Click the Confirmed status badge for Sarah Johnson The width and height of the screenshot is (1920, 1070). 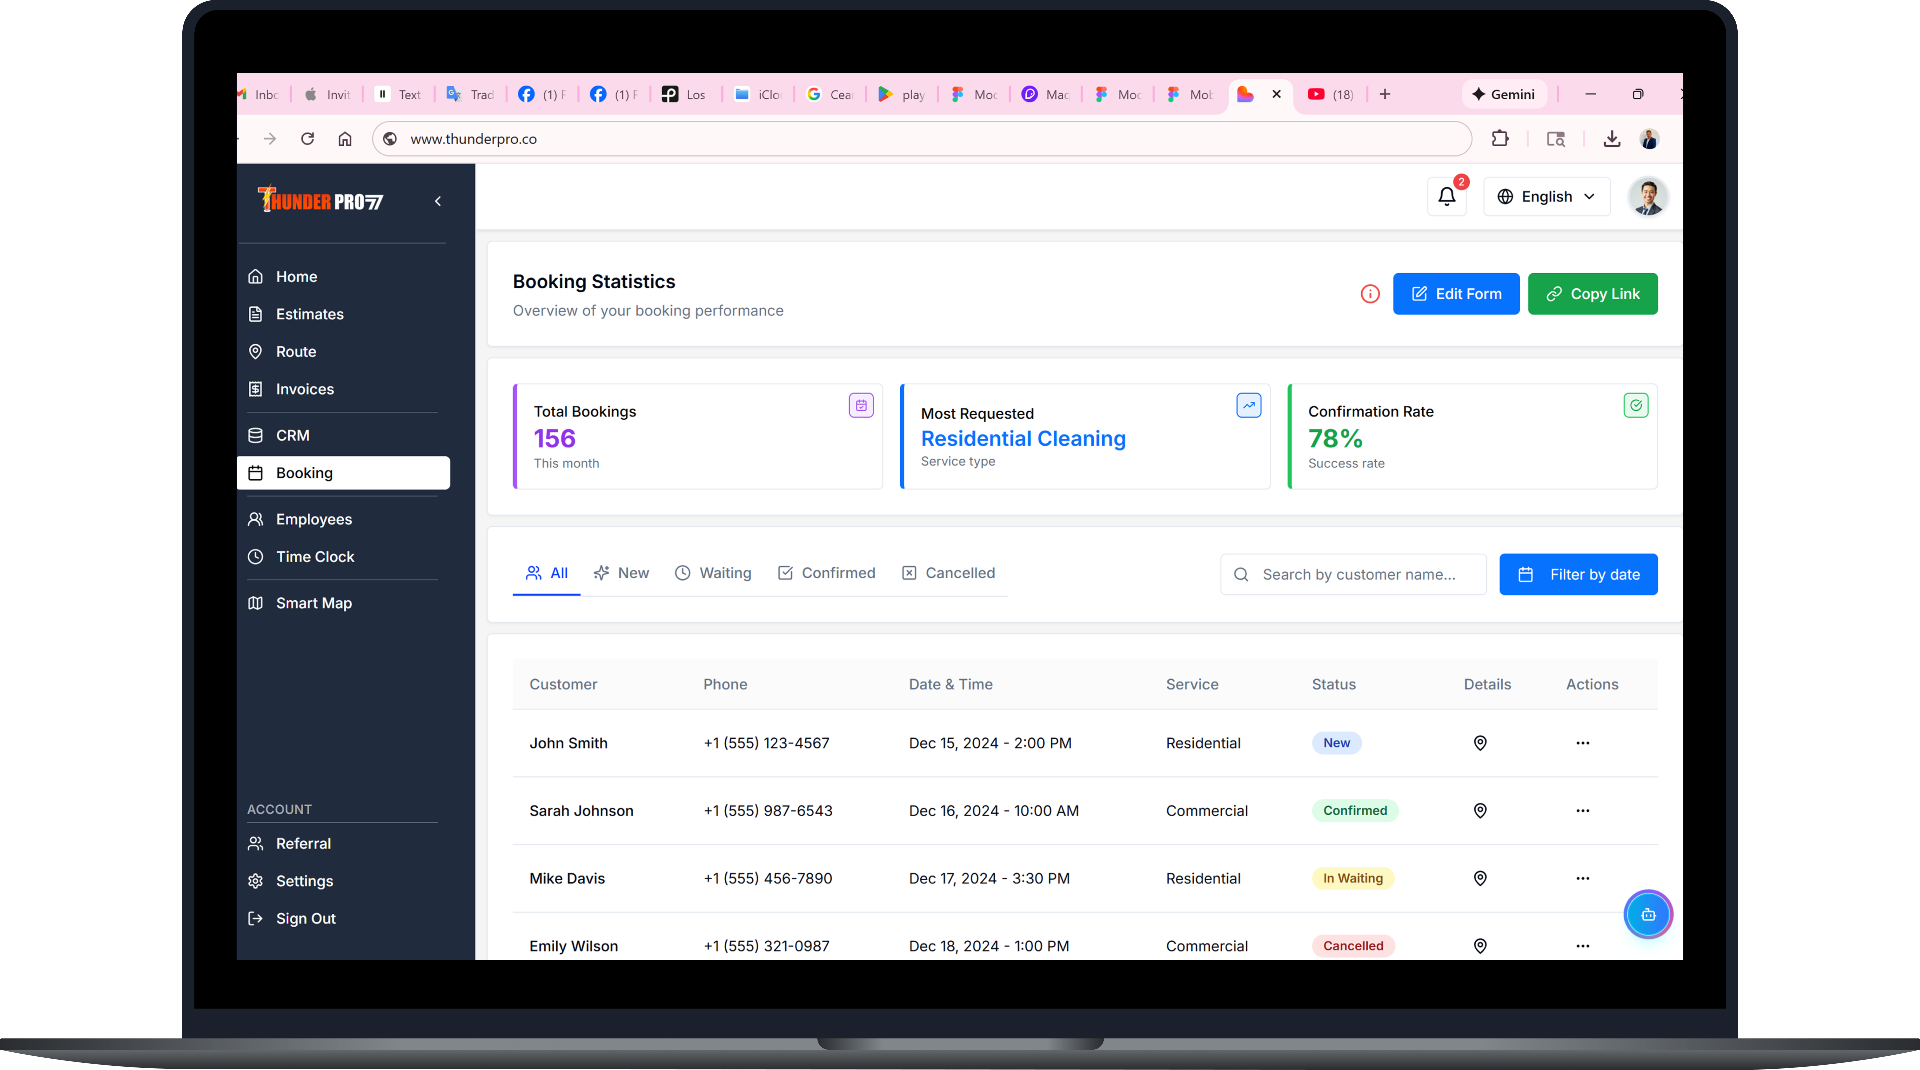coord(1355,811)
